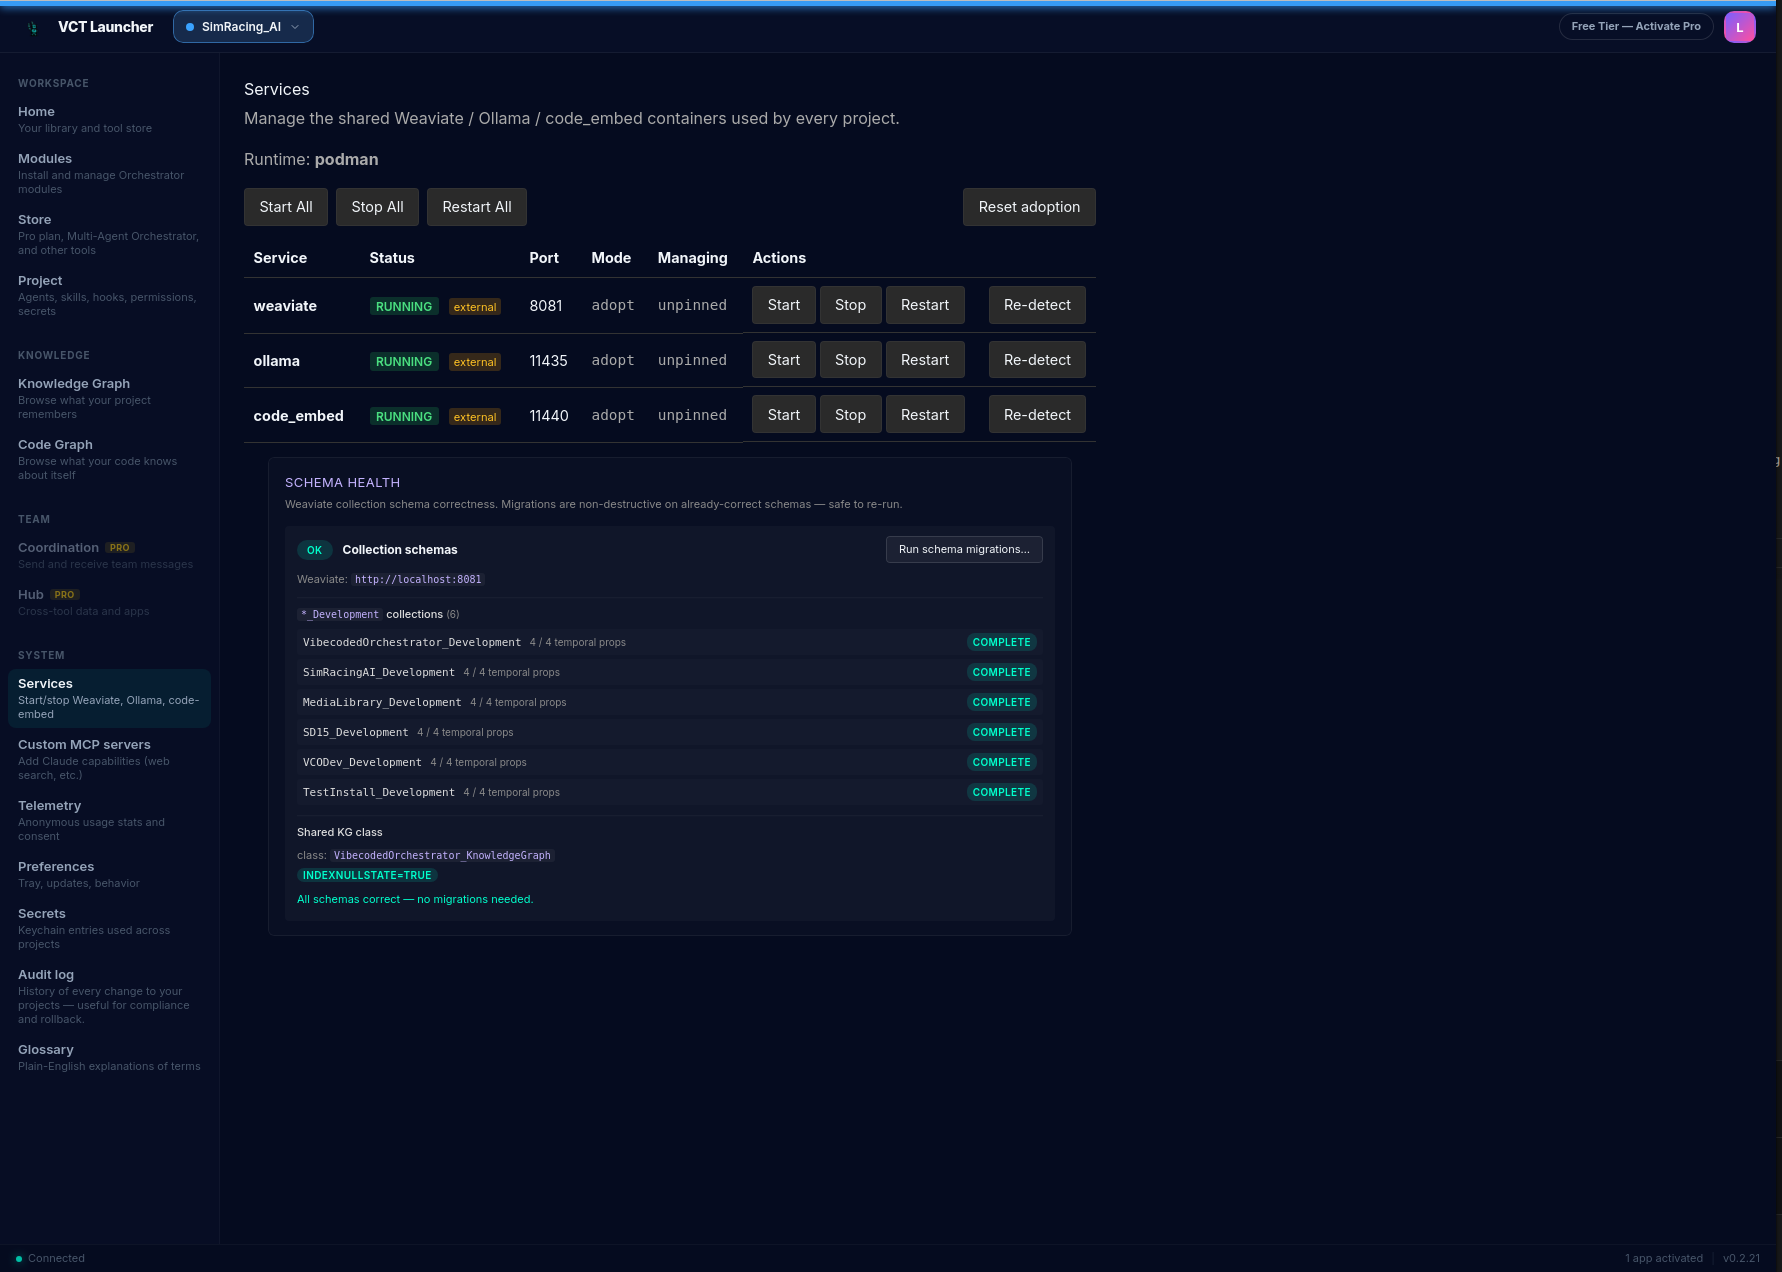1782x1272 pixels.
Task: Open the Store sidebar page
Action: (x=109, y=235)
